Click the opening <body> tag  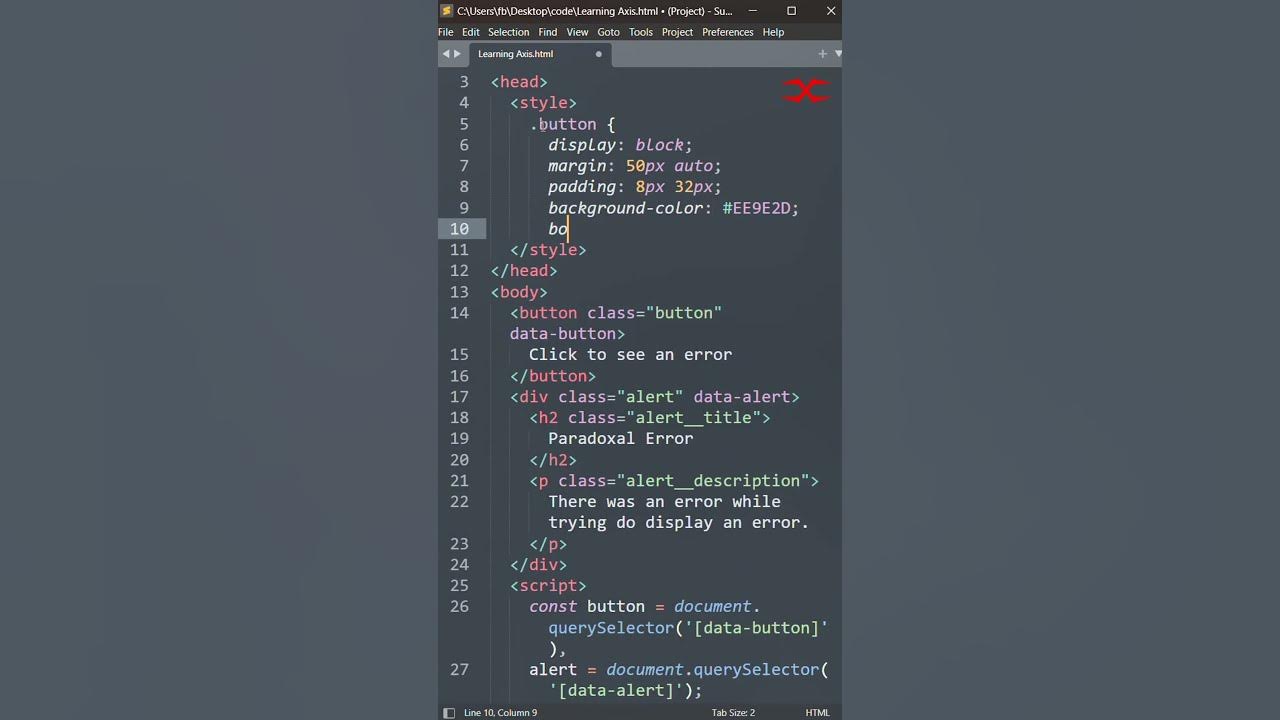519,292
